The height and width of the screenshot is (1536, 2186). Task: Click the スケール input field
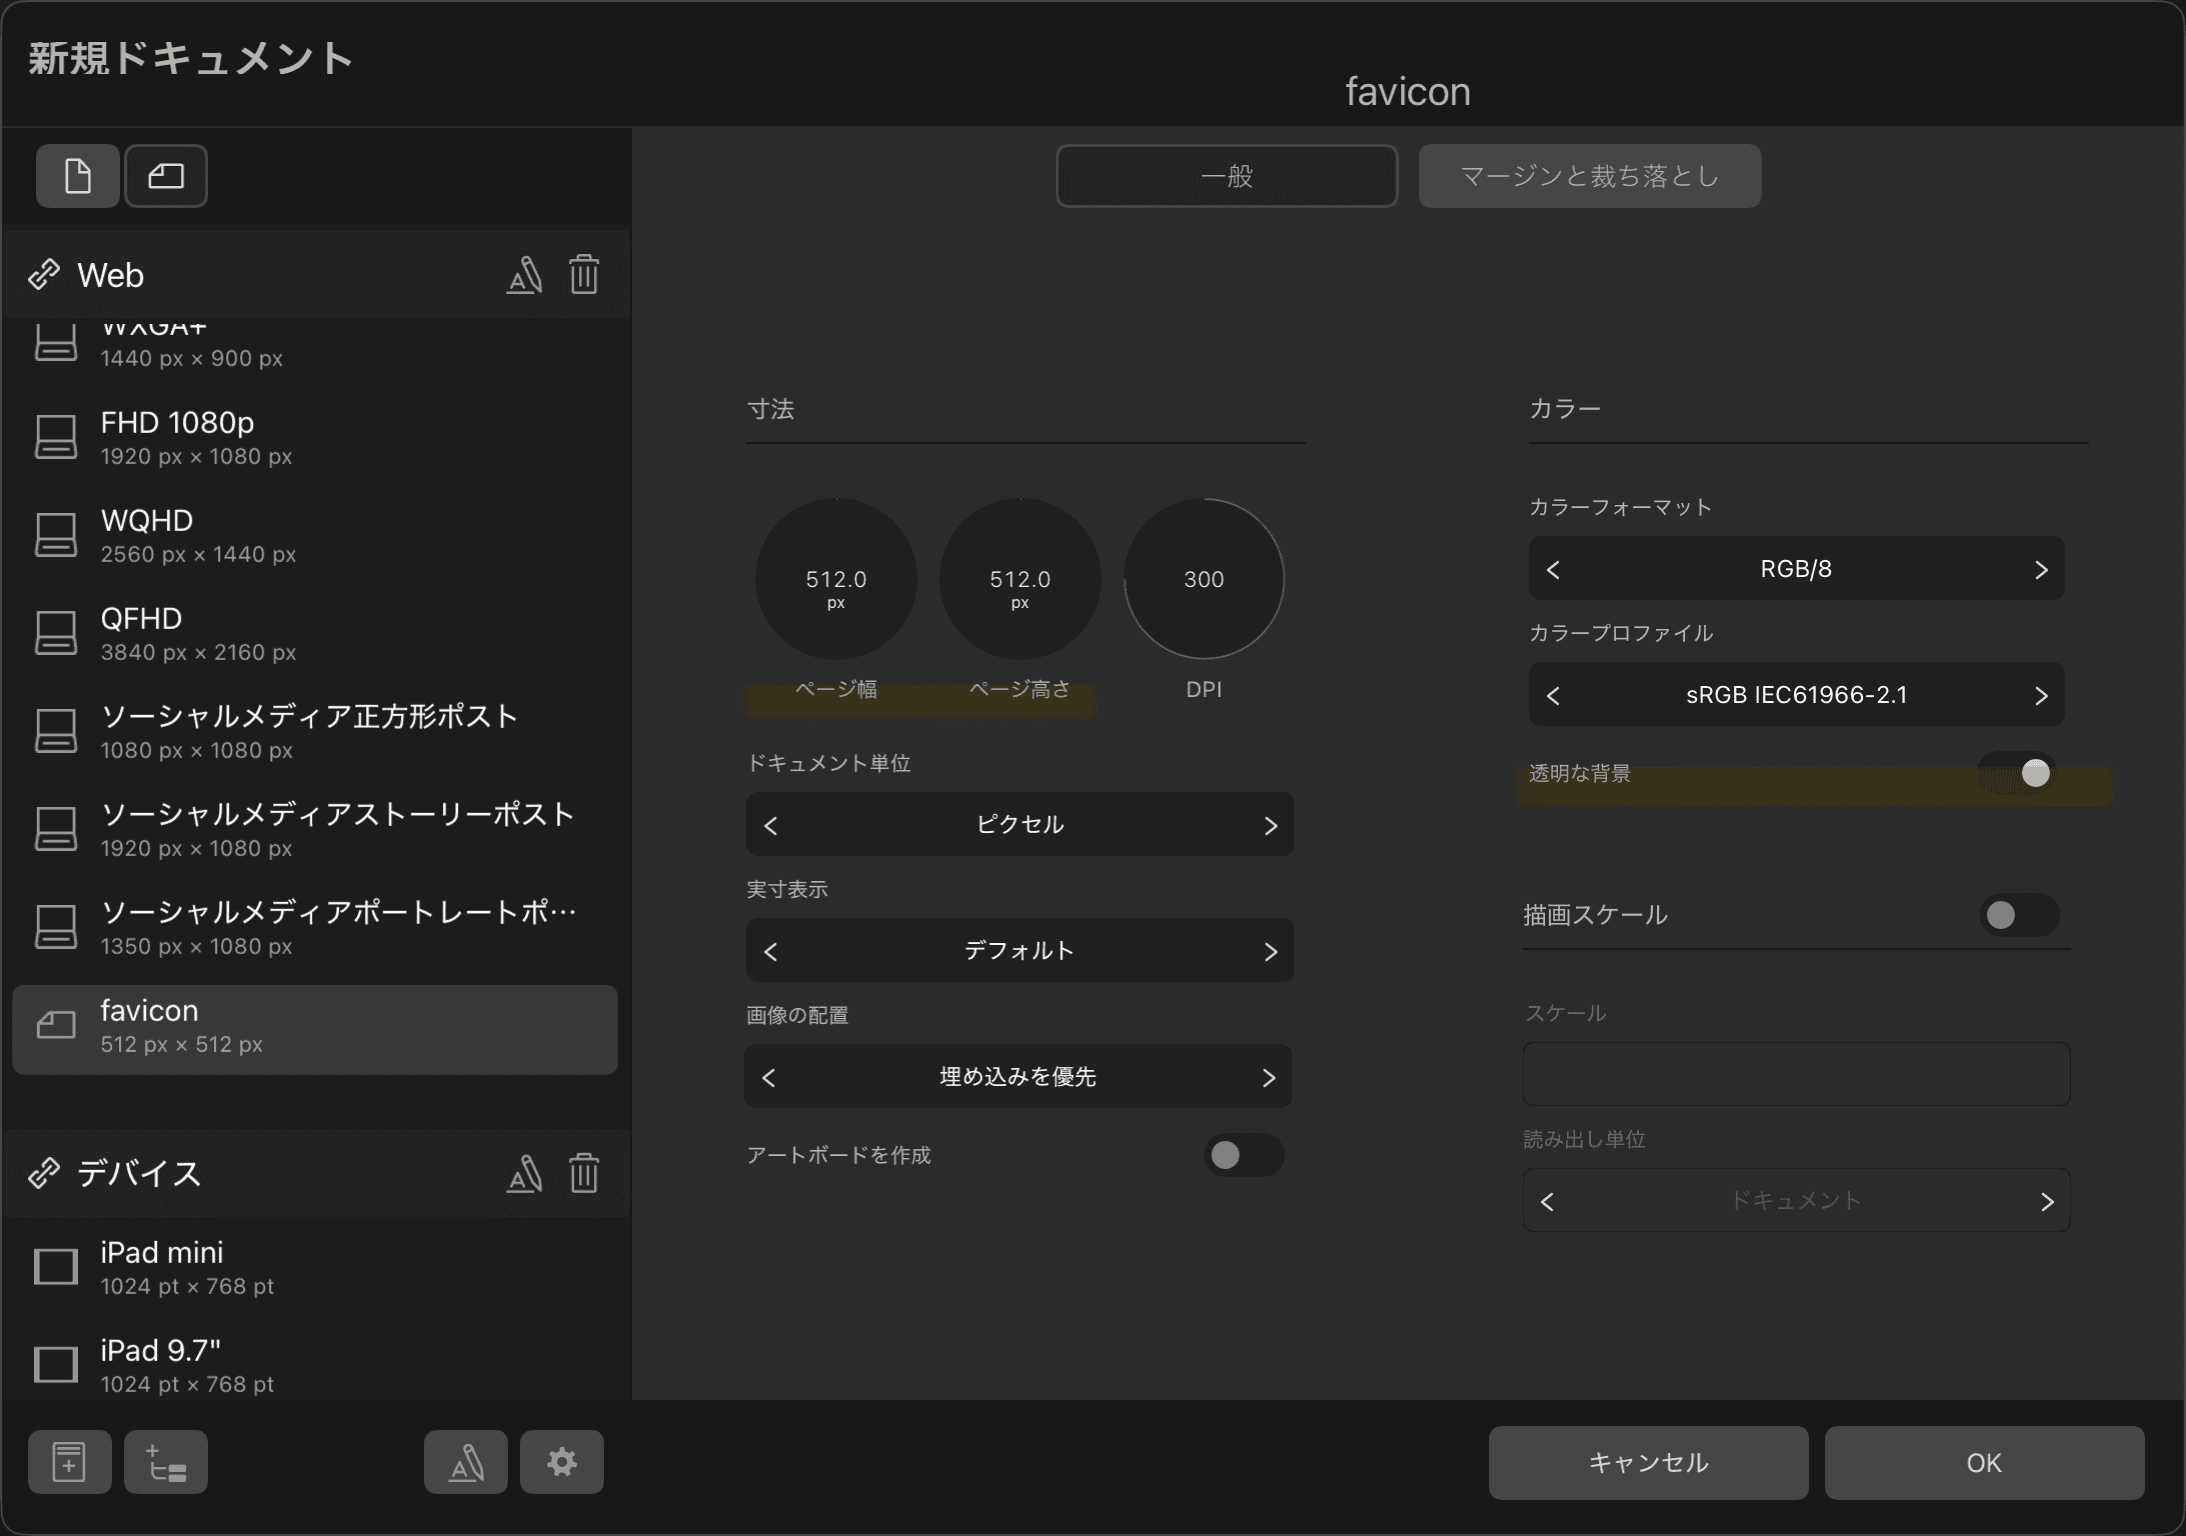point(1796,1074)
